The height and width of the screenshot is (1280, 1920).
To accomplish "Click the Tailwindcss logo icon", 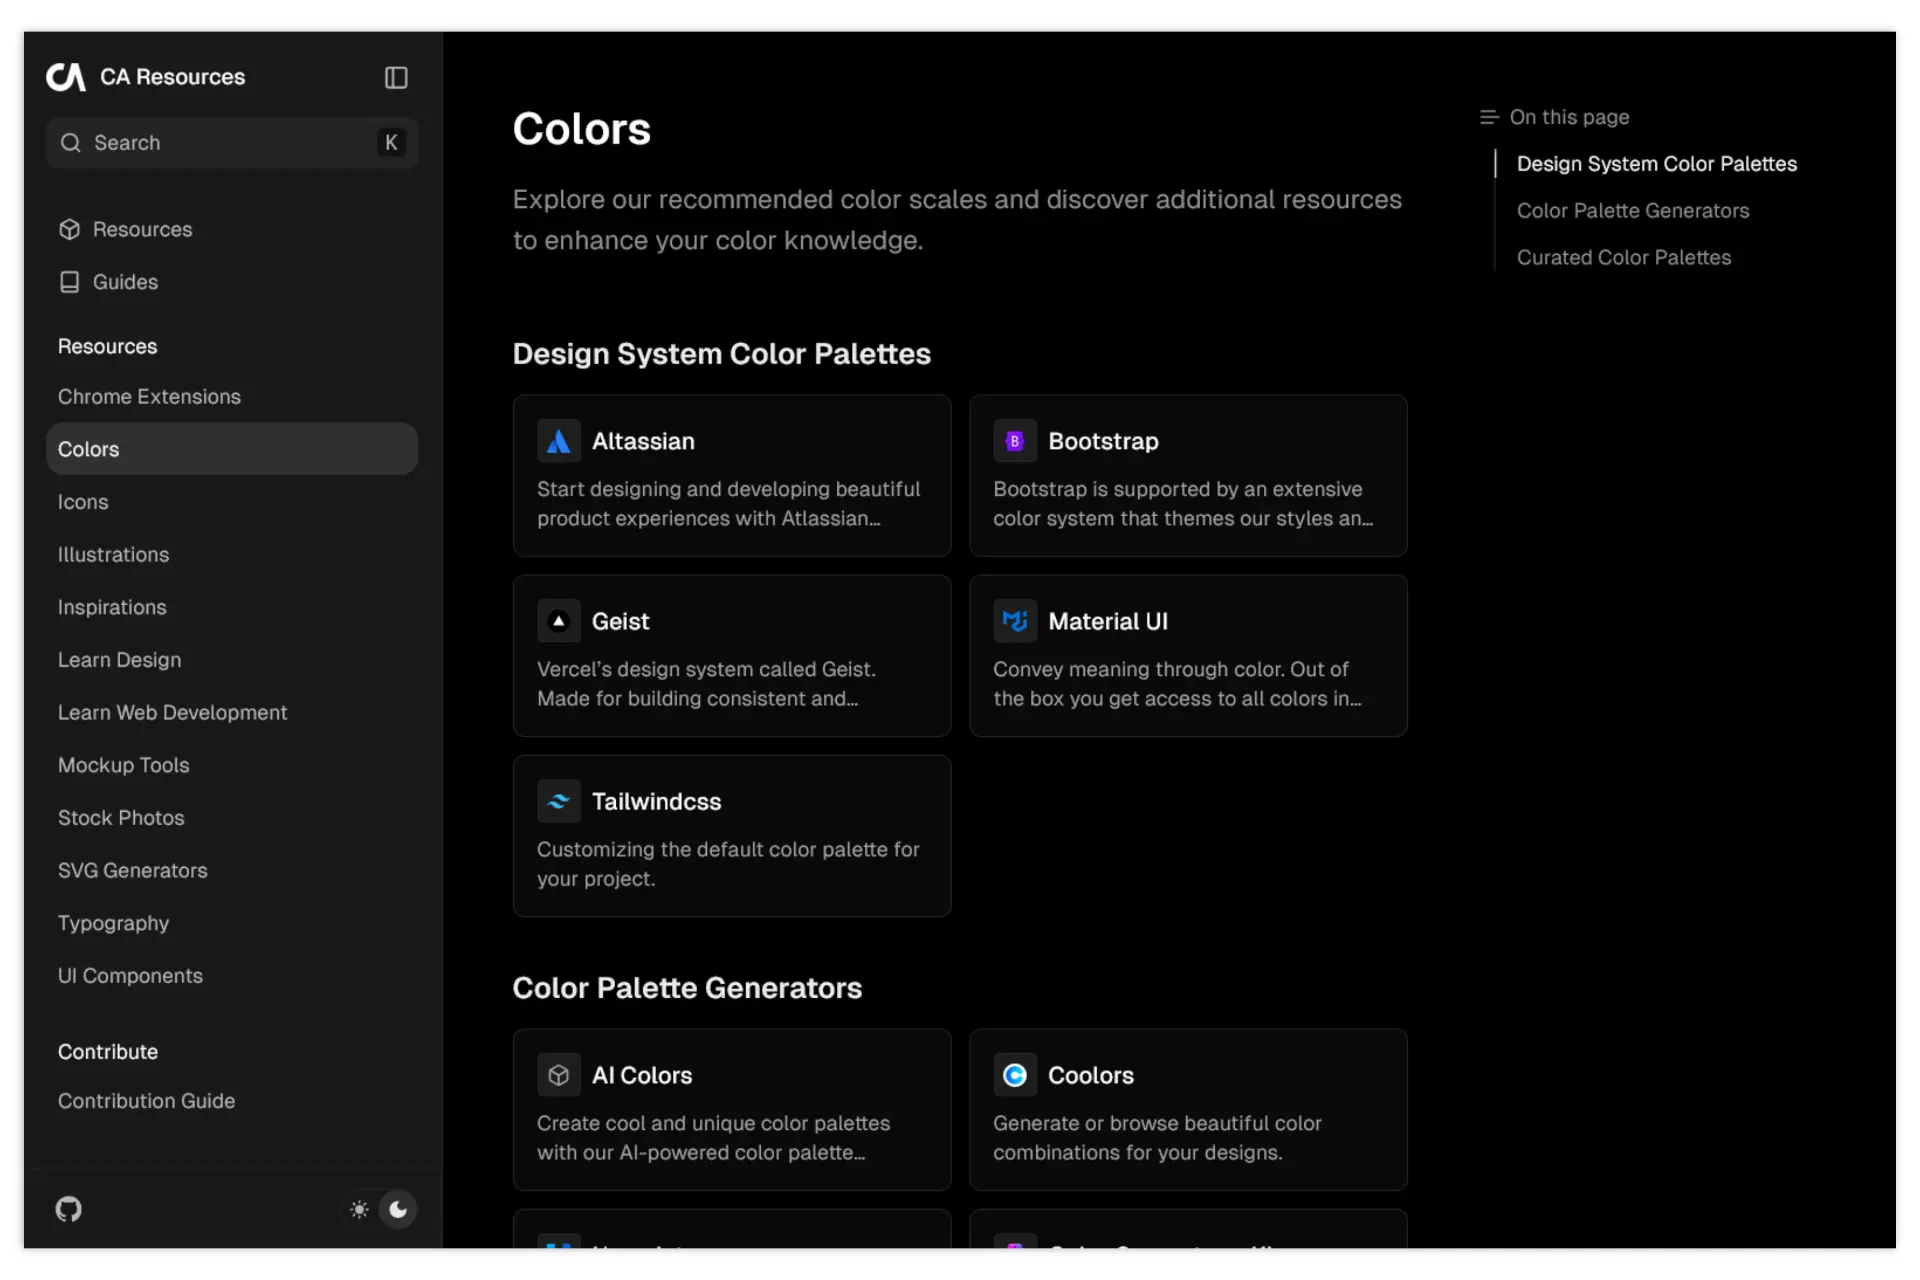I will pos(558,801).
